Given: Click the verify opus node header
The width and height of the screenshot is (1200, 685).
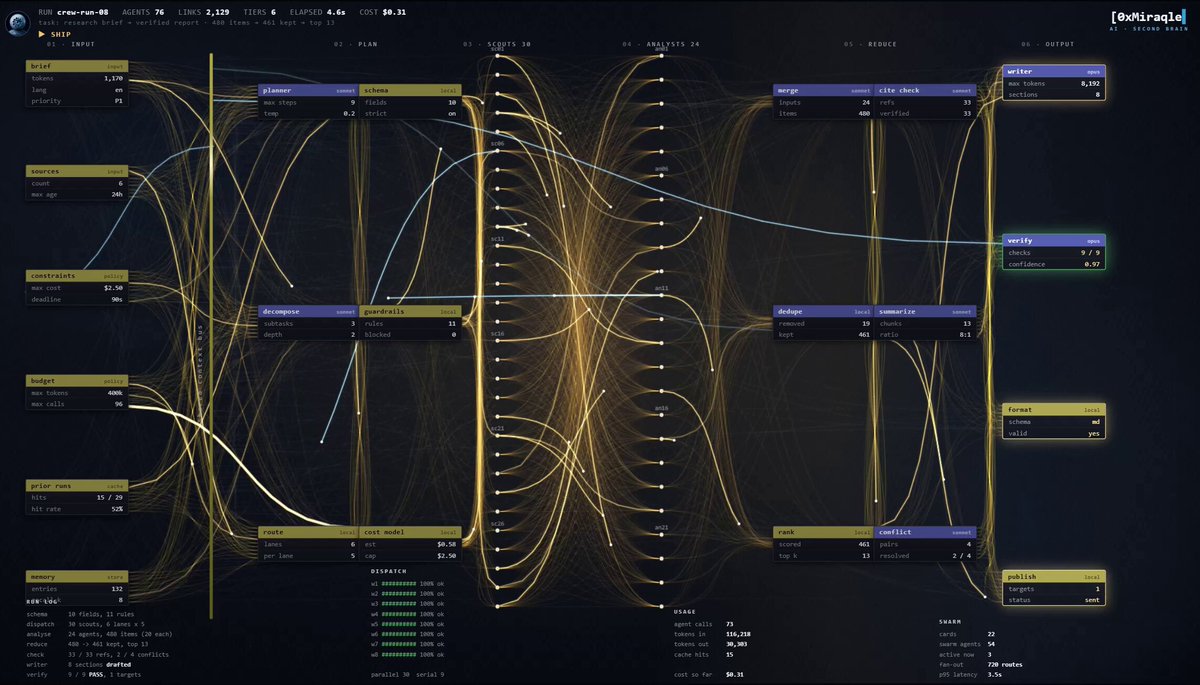Looking at the screenshot, I should coord(1054,241).
